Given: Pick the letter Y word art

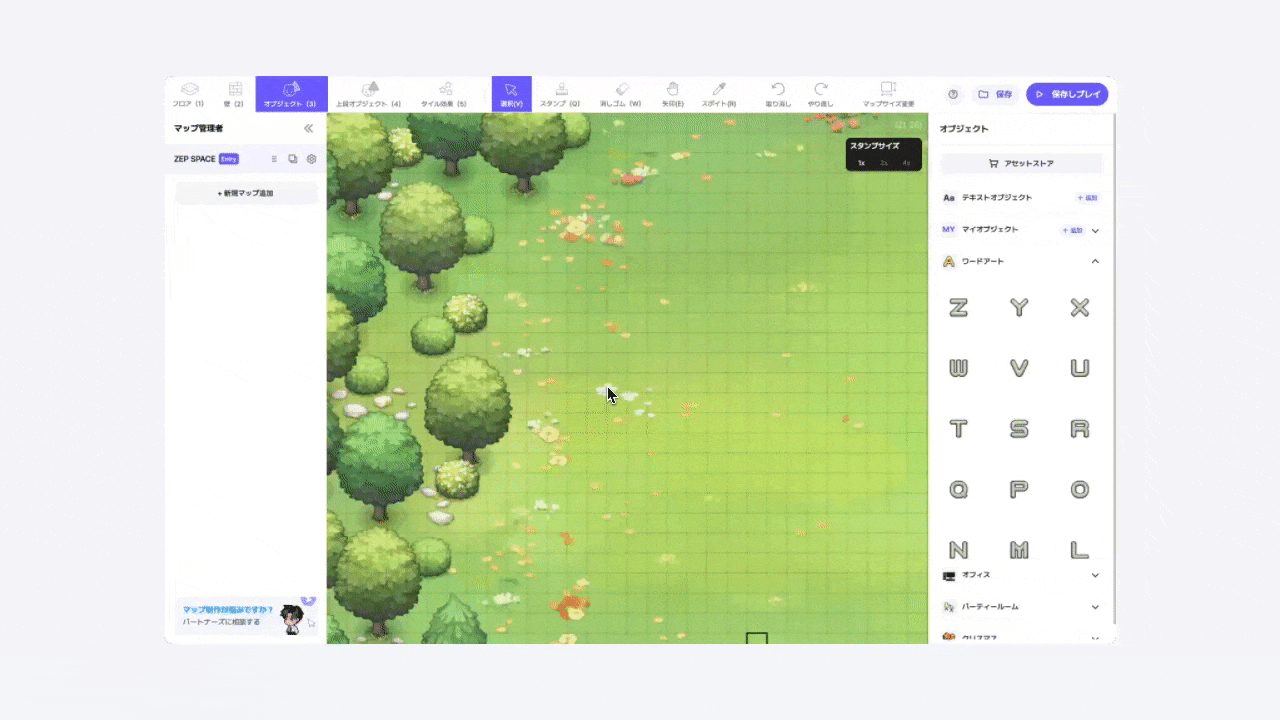Looking at the screenshot, I should [x=1019, y=308].
